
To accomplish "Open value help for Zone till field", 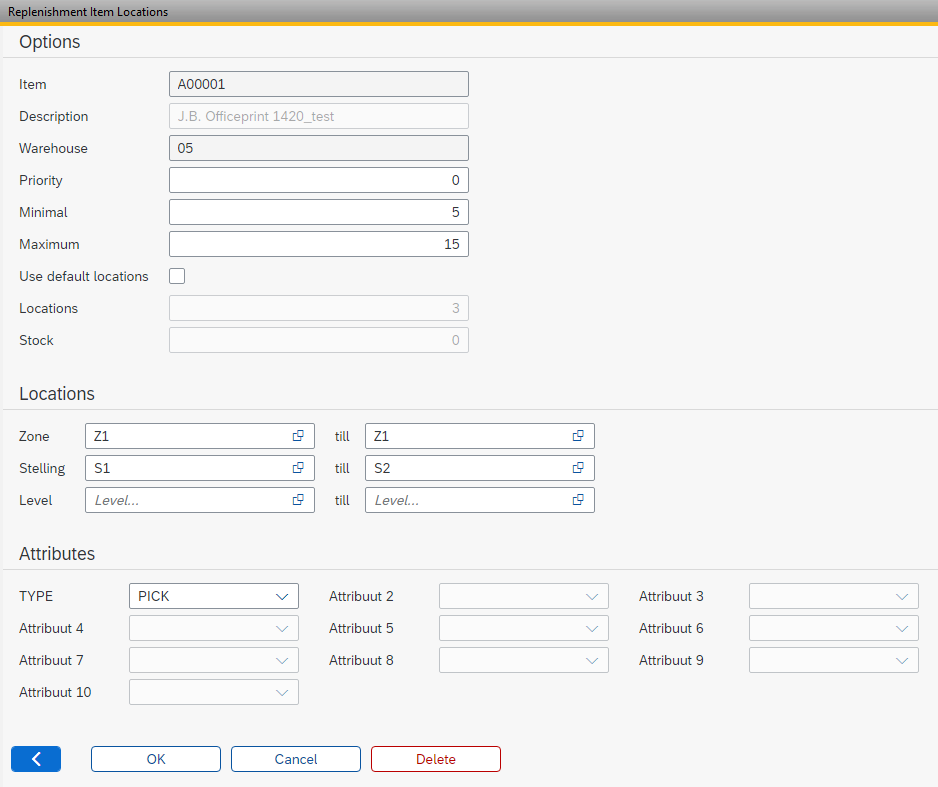I will (578, 436).
